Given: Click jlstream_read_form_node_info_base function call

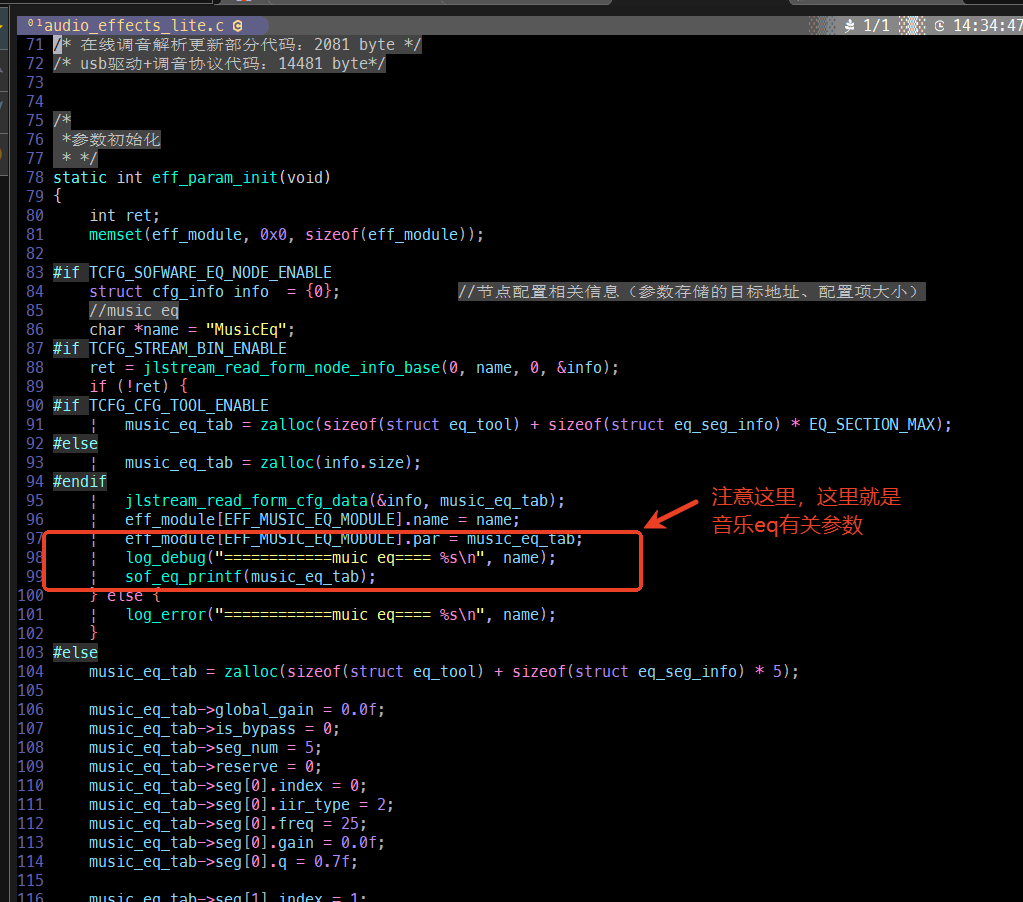Looking at the screenshot, I should coord(292,367).
